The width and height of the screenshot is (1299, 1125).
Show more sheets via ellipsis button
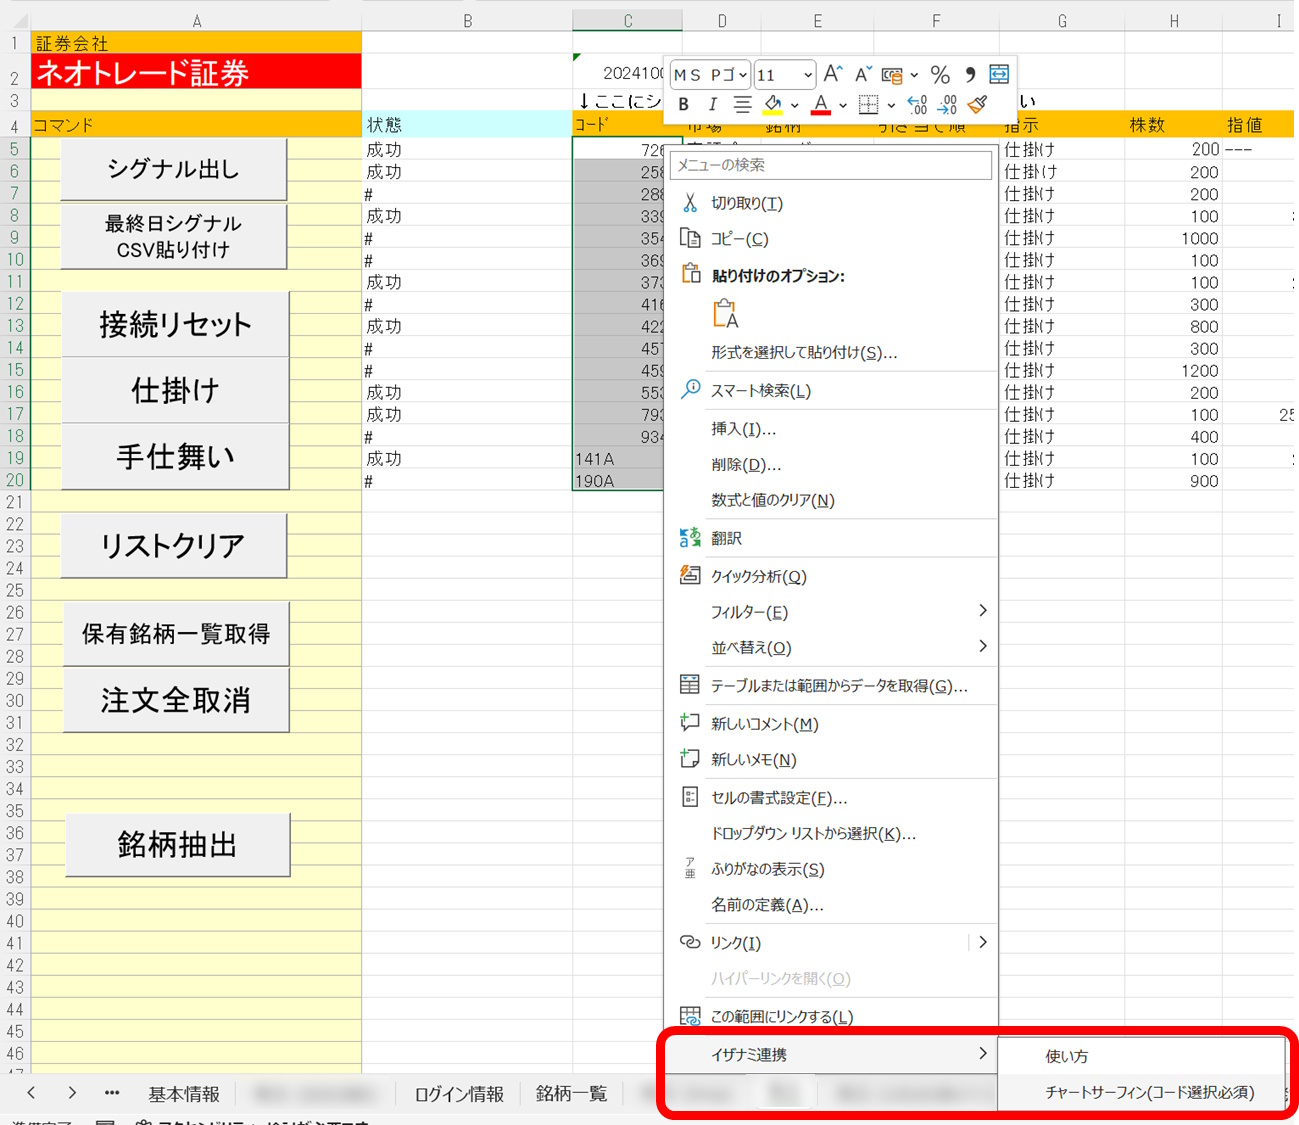(111, 1093)
